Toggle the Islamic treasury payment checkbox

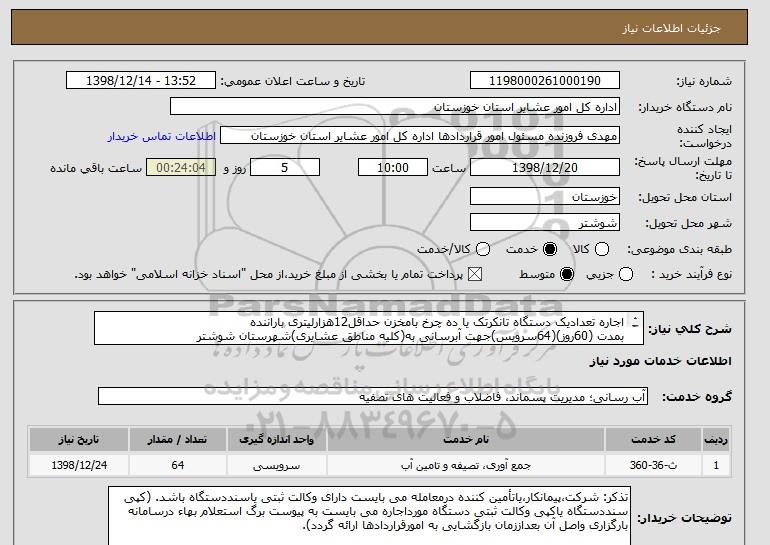coord(474,274)
